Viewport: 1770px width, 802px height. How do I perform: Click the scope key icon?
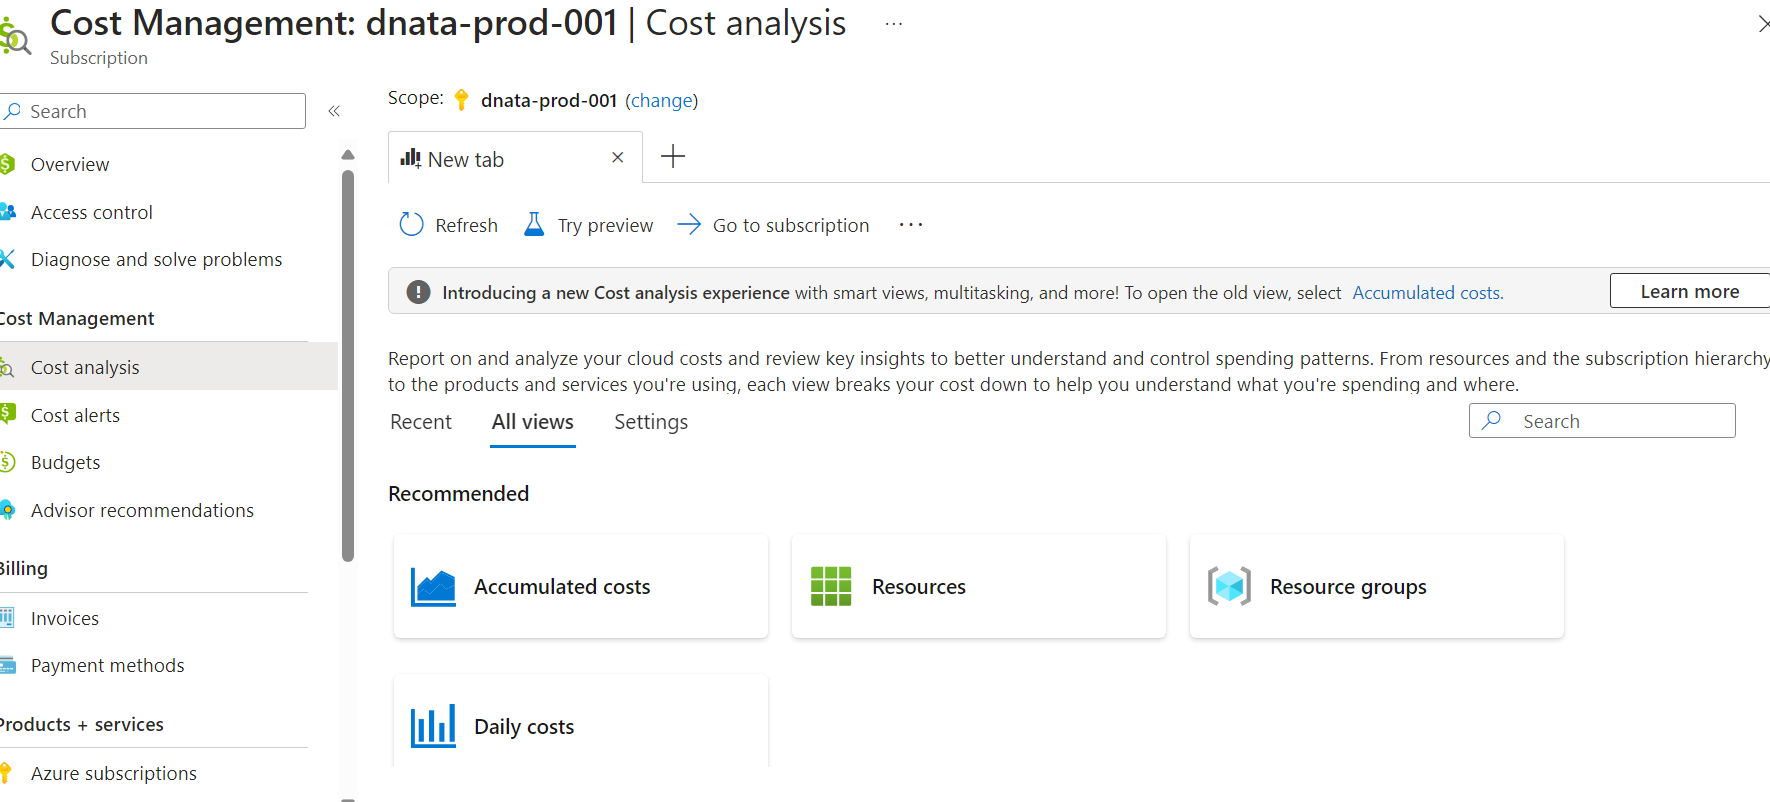click(x=461, y=99)
